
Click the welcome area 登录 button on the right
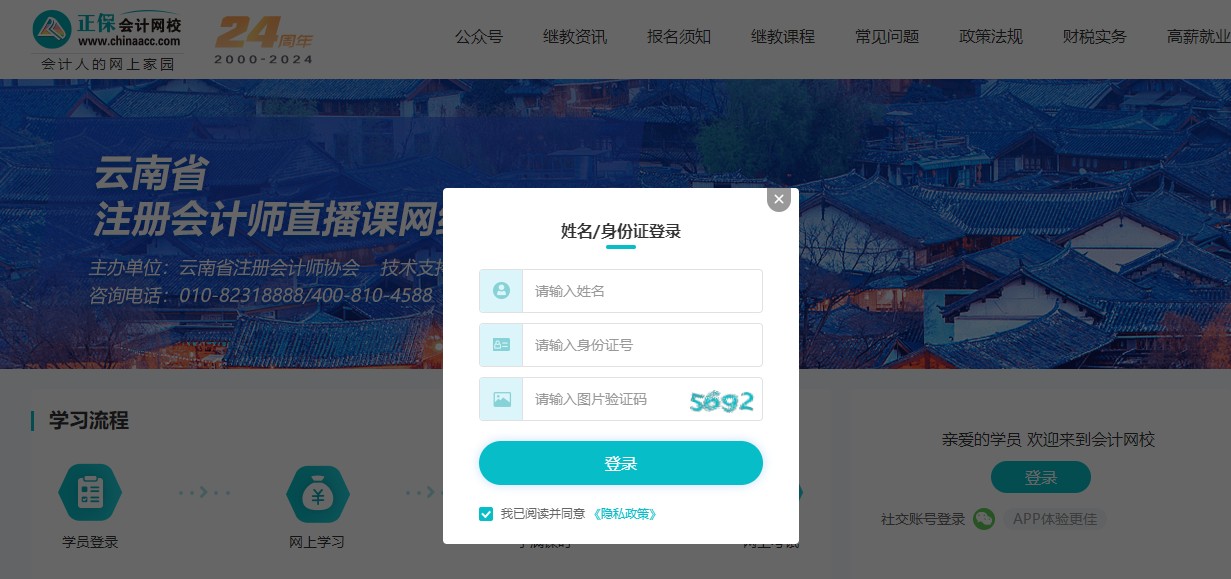(1040, 477)
